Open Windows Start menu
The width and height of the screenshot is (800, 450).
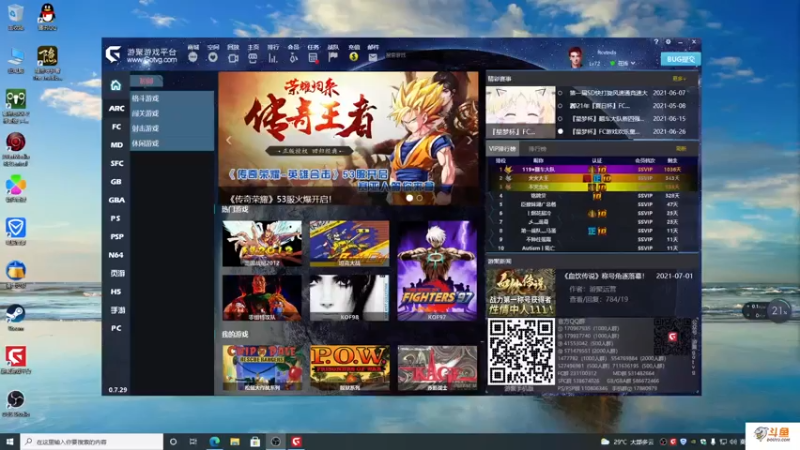10,441
